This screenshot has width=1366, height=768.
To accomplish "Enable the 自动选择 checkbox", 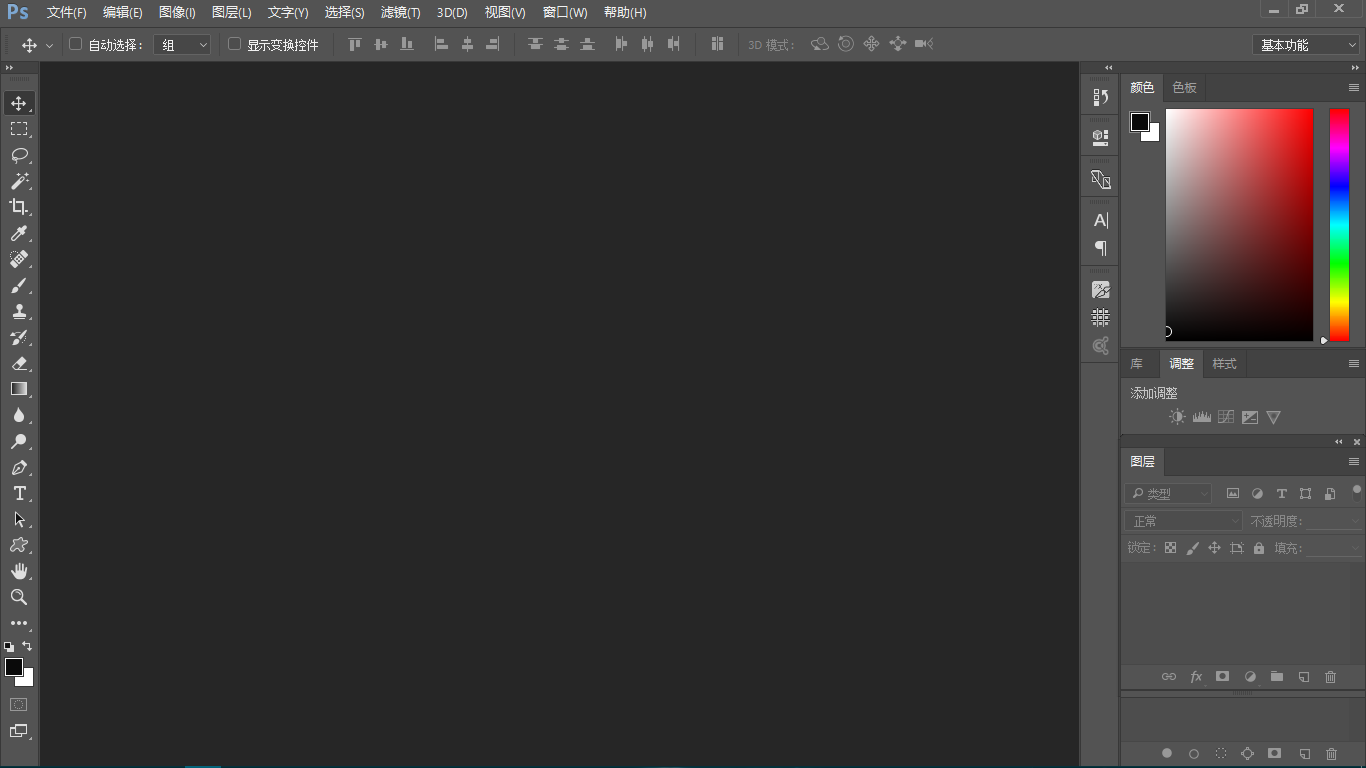I will click(x=75, y=44).
